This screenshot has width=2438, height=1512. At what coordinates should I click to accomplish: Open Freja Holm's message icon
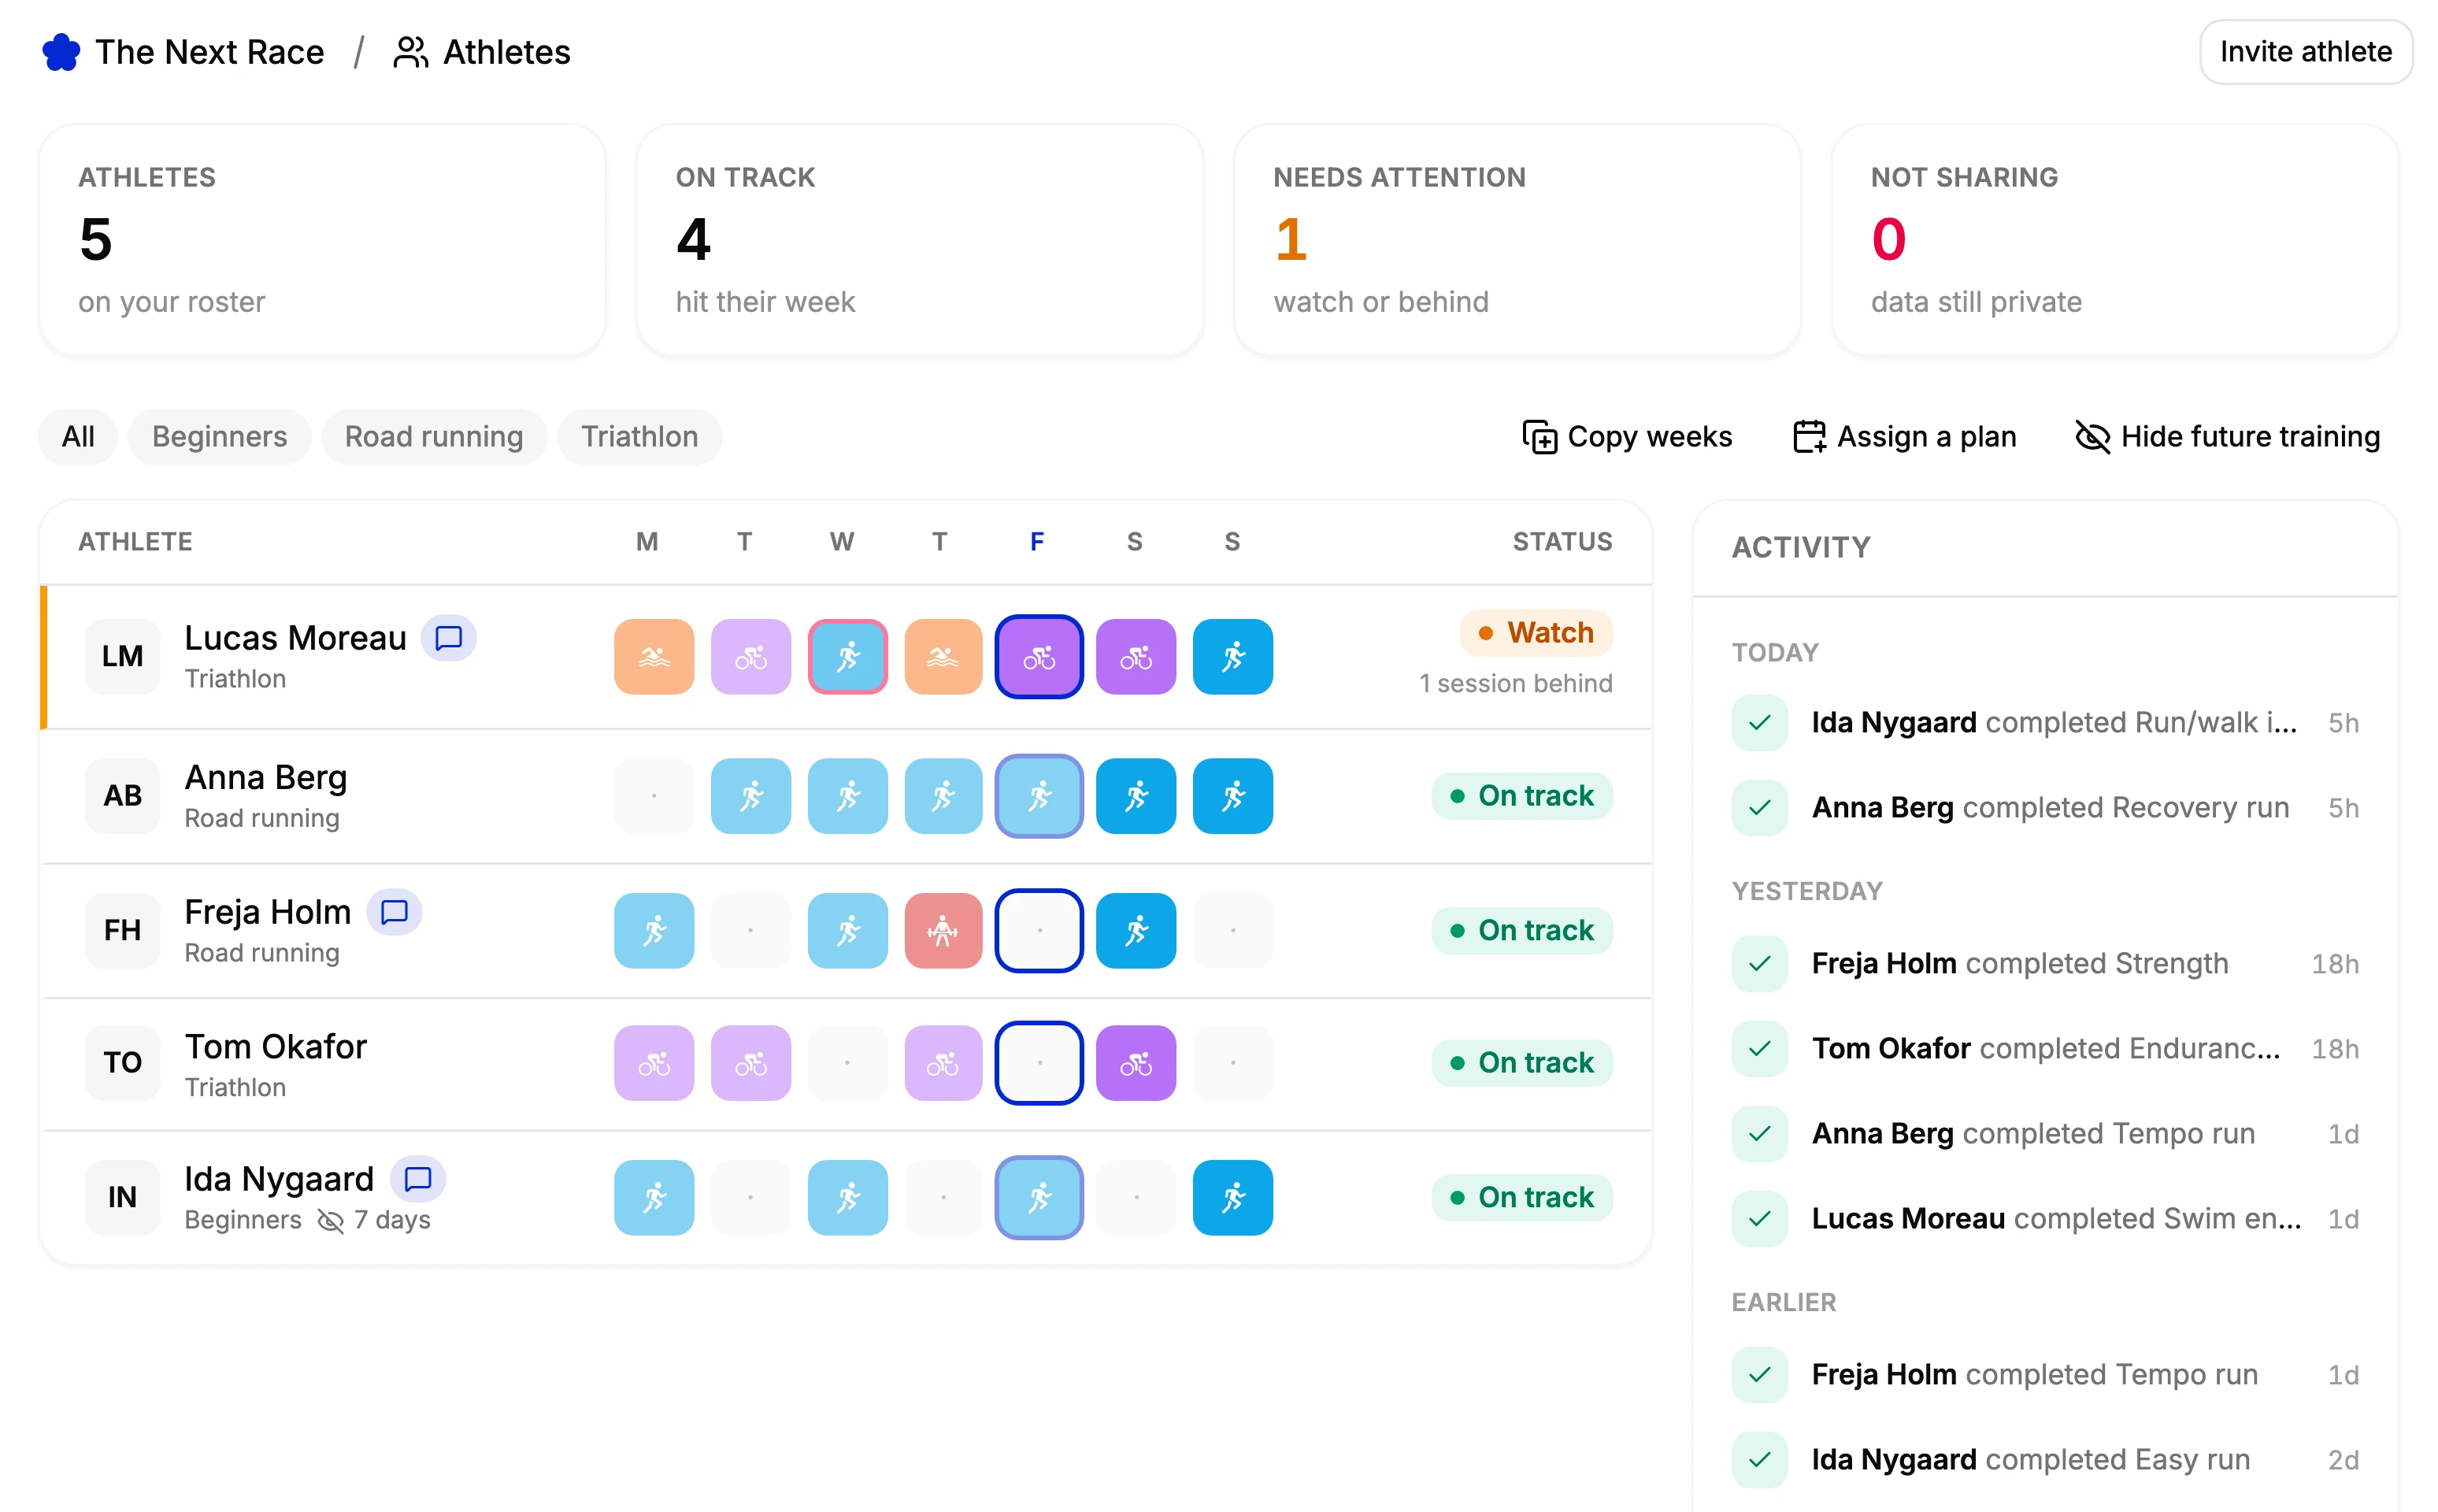pos(394,912)
